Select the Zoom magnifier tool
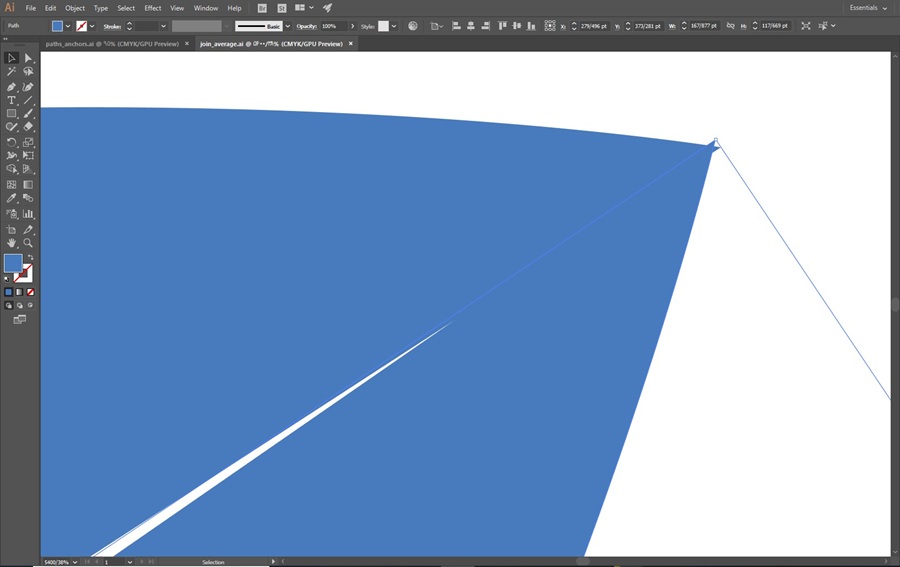900x567 pixels. coord(28,243)
